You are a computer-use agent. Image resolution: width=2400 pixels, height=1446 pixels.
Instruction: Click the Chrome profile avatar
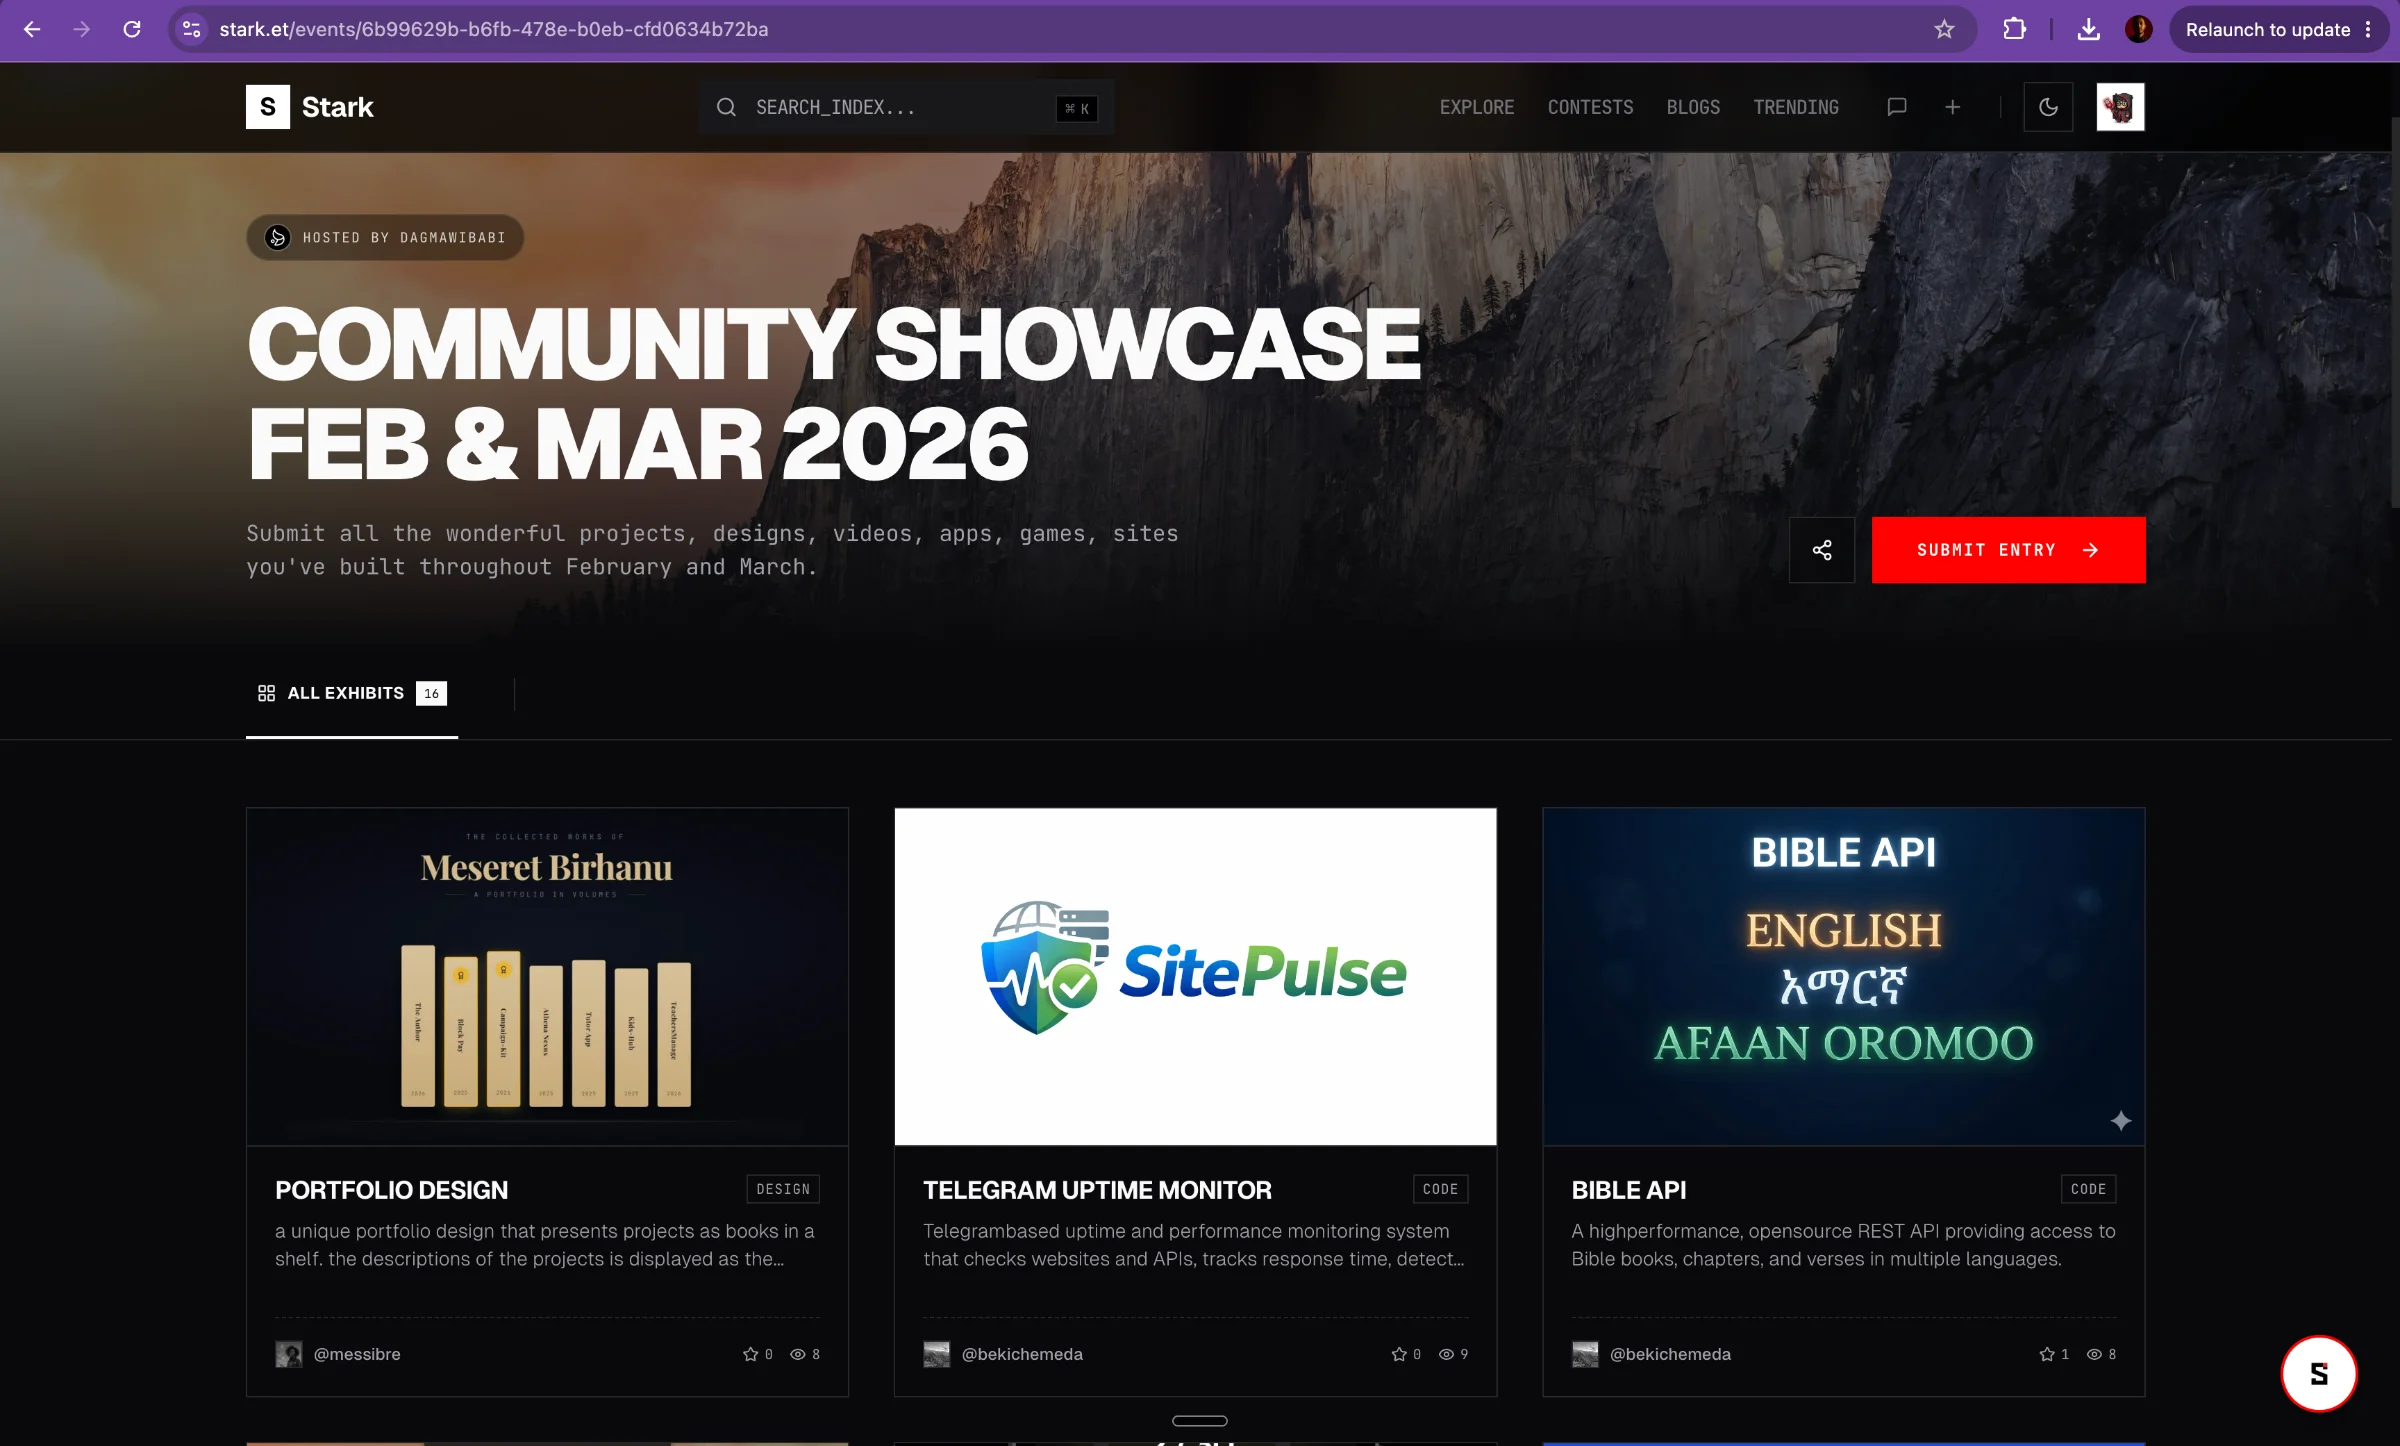(x=2139, y=29)
